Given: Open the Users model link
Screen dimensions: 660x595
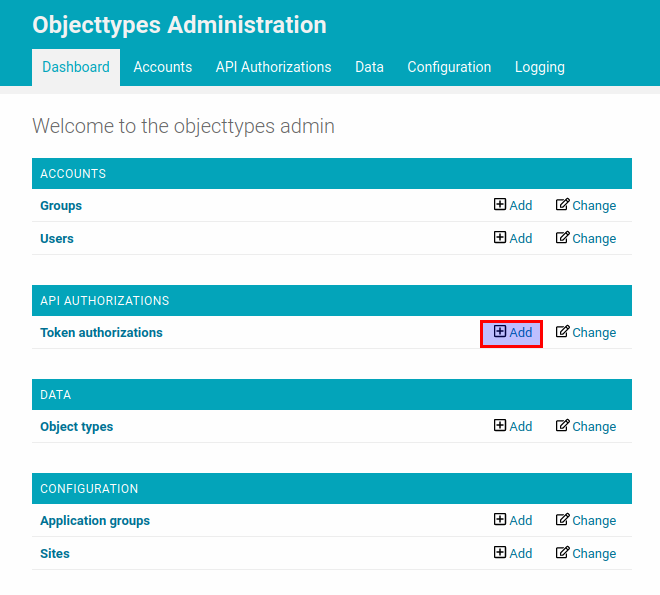Looking at the screenshot, I should (57, 239).
